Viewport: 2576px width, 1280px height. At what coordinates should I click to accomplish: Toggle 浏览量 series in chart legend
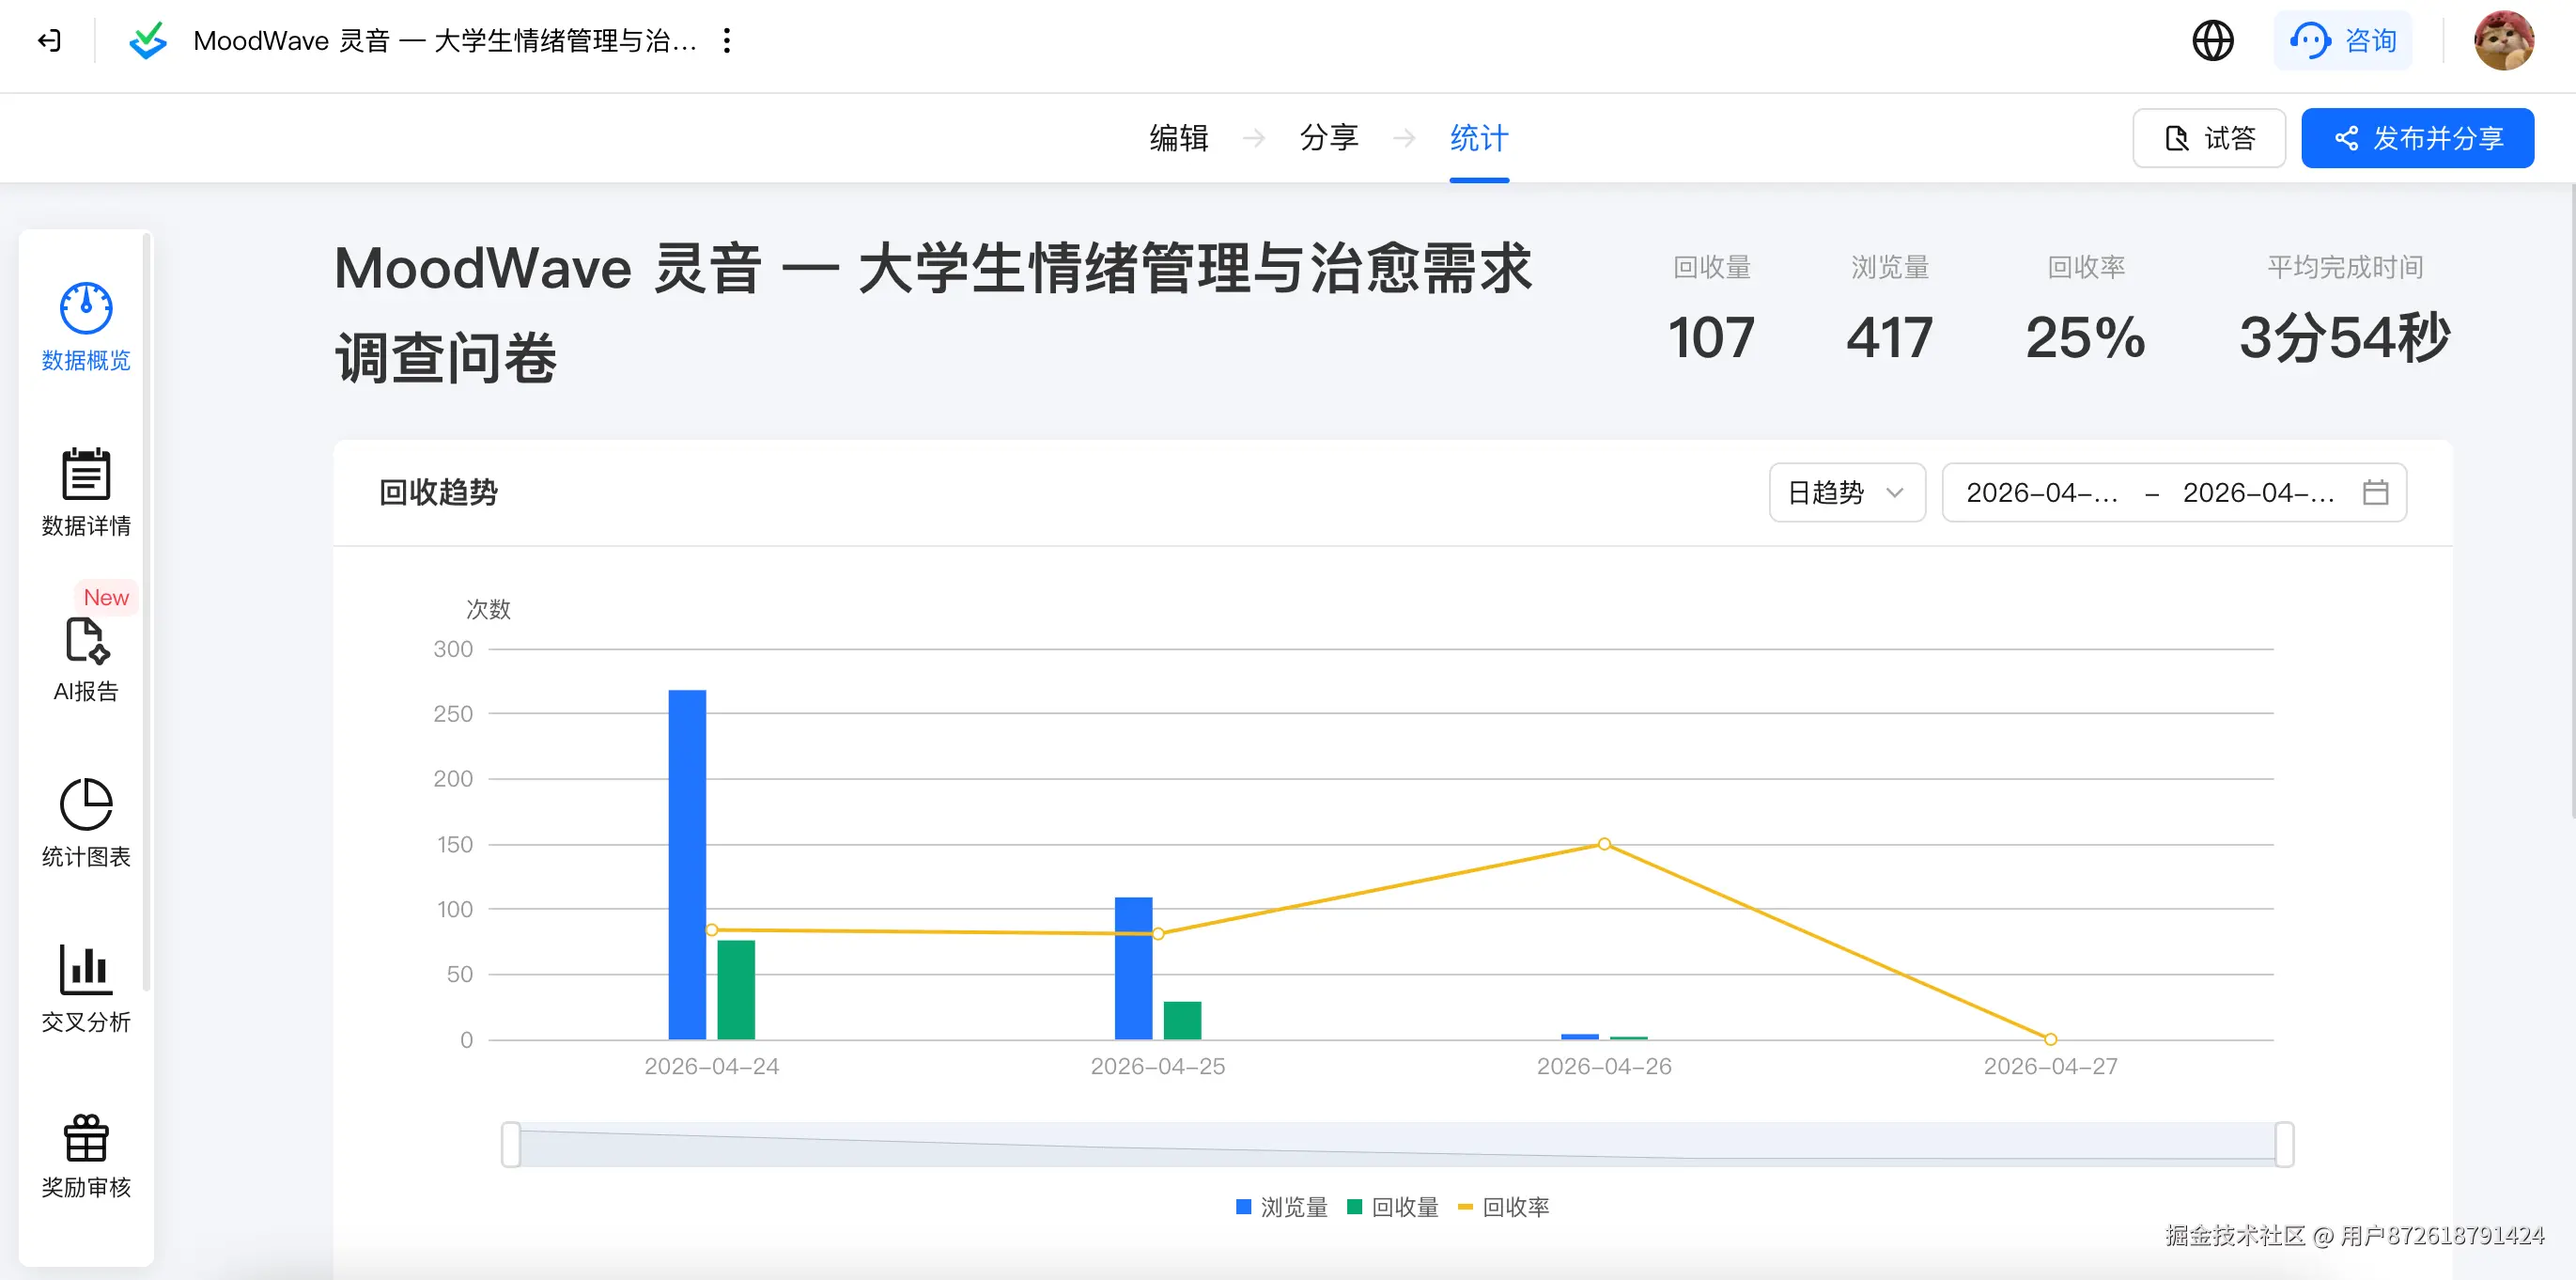click(x=1281, y=1207)
